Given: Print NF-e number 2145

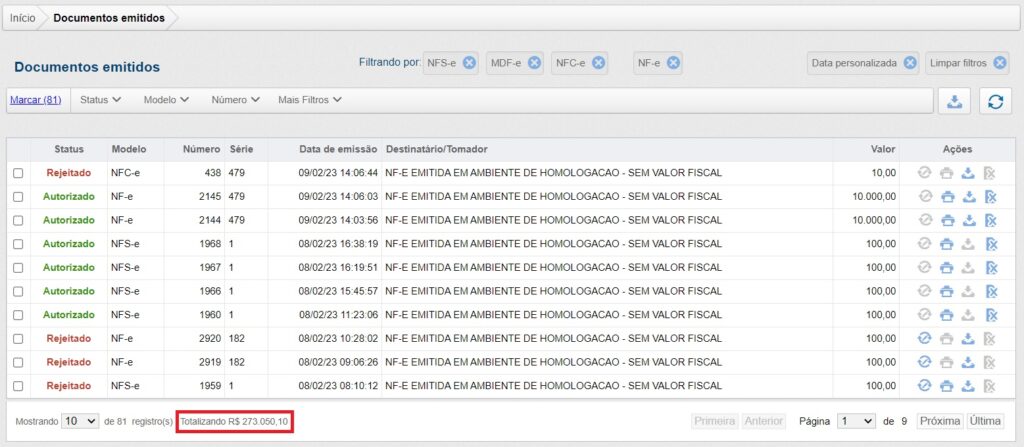Looking at the screenshot, I should coord(946,197).
